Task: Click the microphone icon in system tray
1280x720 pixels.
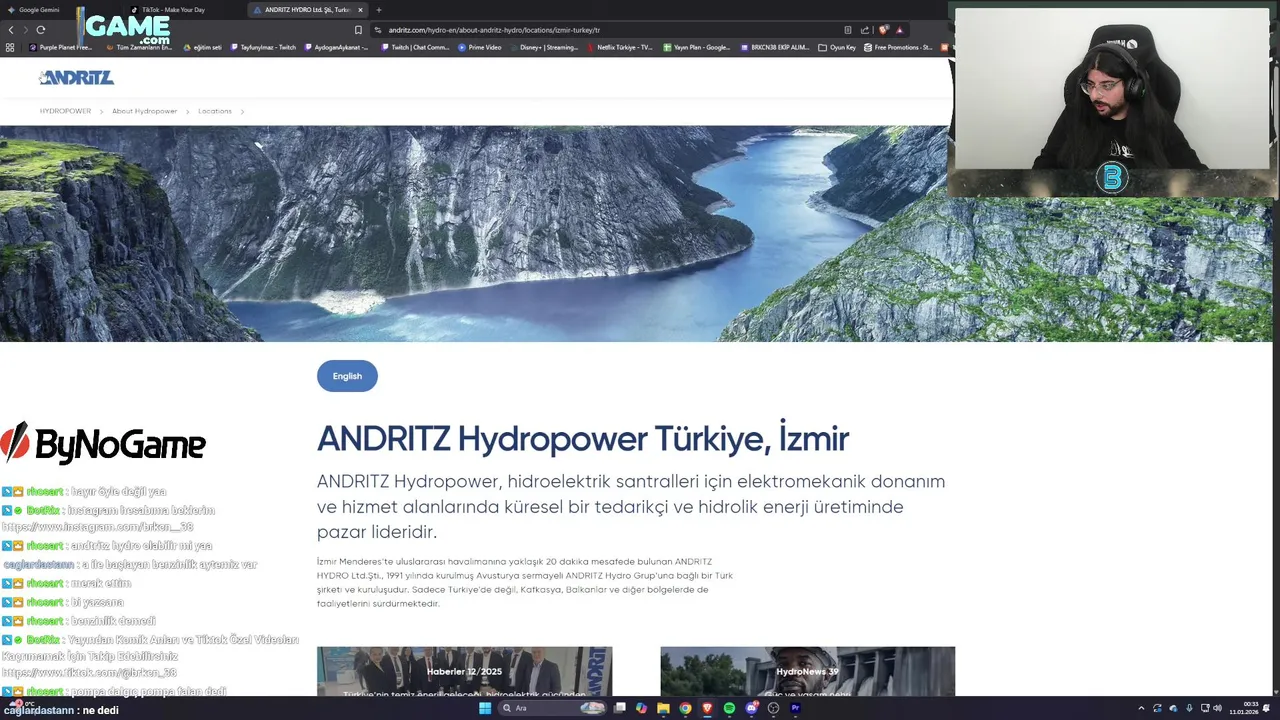Action: 1189,708
